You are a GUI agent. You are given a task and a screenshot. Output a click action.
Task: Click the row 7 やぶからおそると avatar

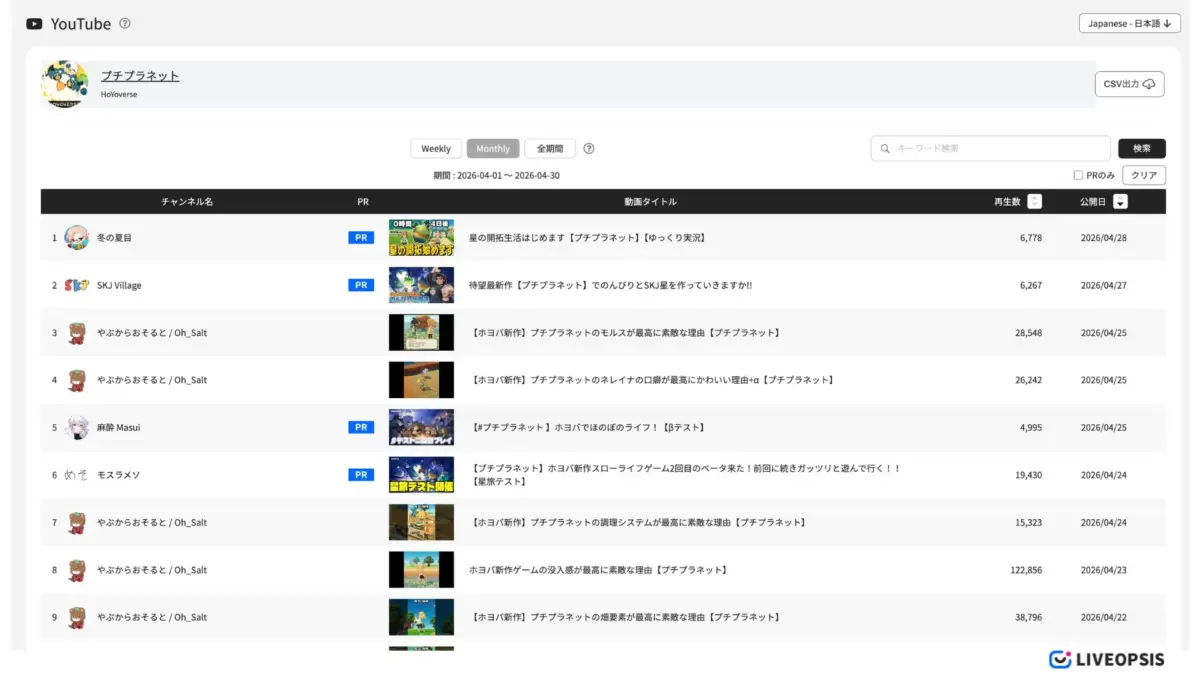77,522
